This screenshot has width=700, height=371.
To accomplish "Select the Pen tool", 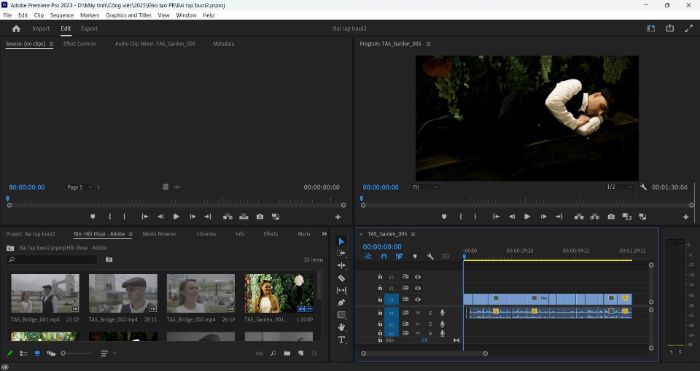I will 342,302.
